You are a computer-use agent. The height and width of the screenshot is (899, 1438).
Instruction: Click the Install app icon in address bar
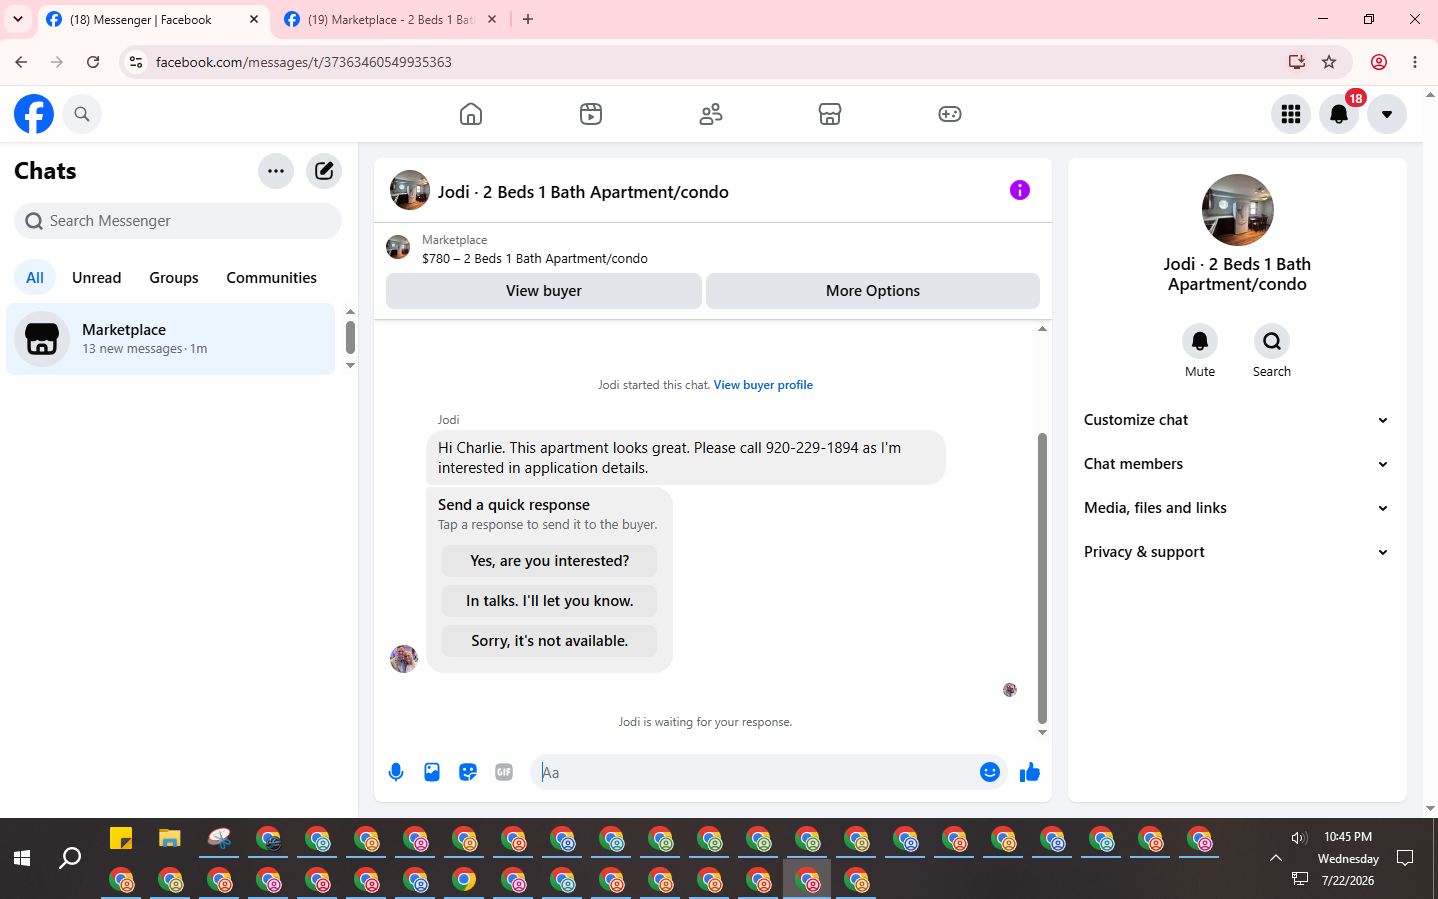click(1297, 62)
